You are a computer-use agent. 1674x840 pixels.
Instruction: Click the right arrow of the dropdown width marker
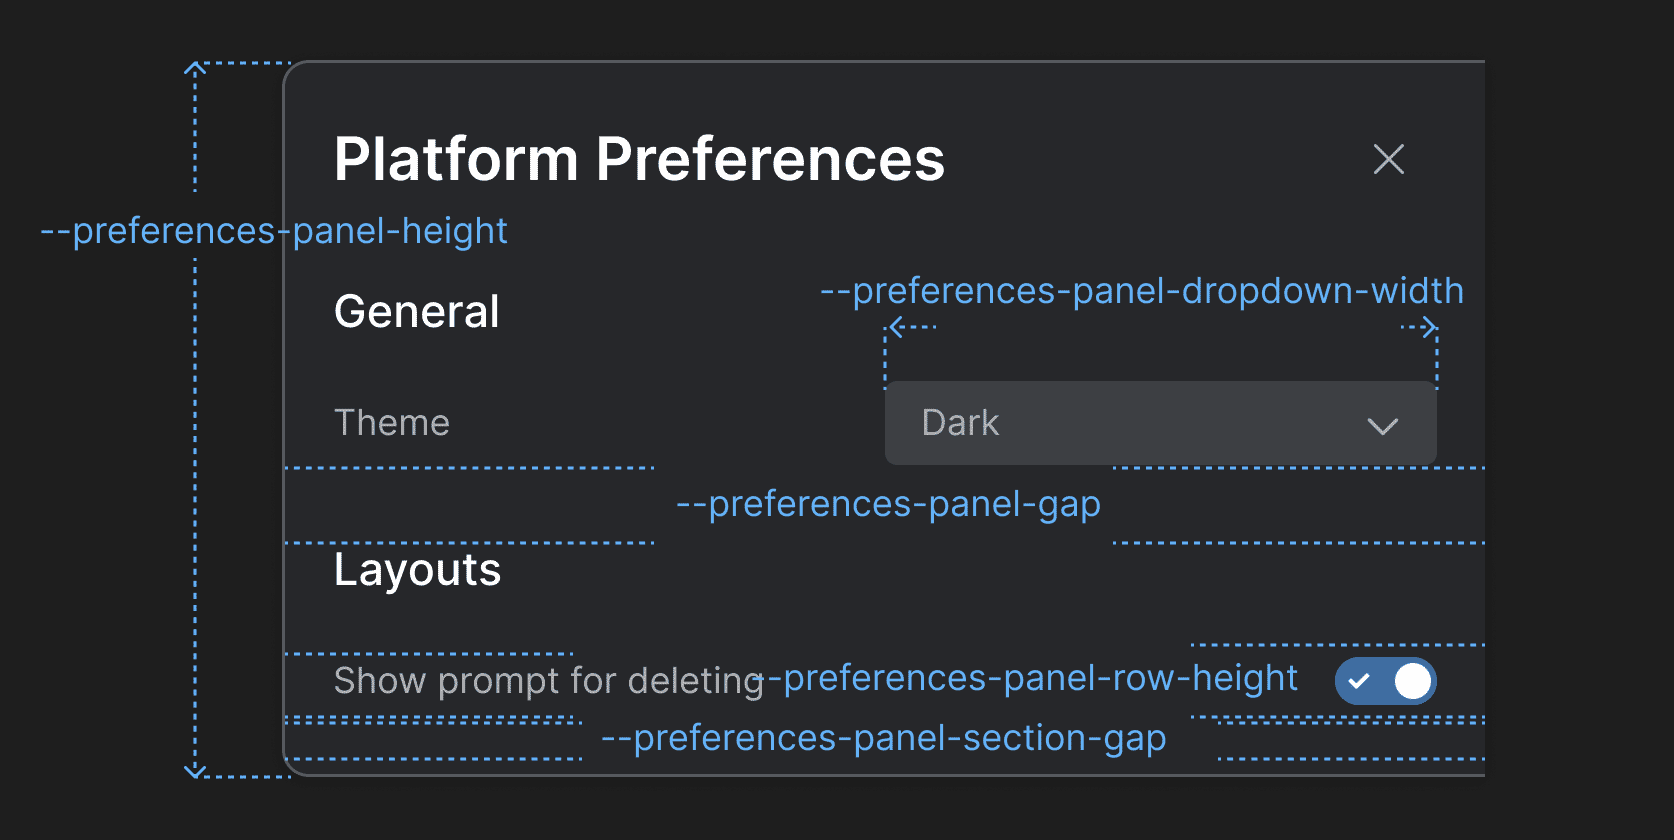tap(1430, 326)
